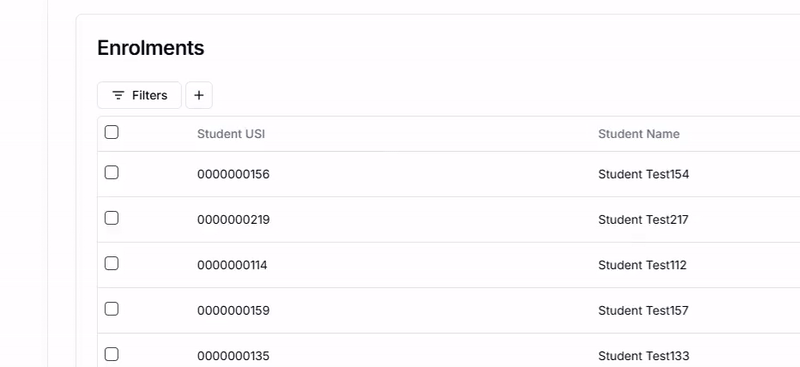800x367 pixels.
Task: Click the Student Test133 name cell
Action: tap(643, 356)
